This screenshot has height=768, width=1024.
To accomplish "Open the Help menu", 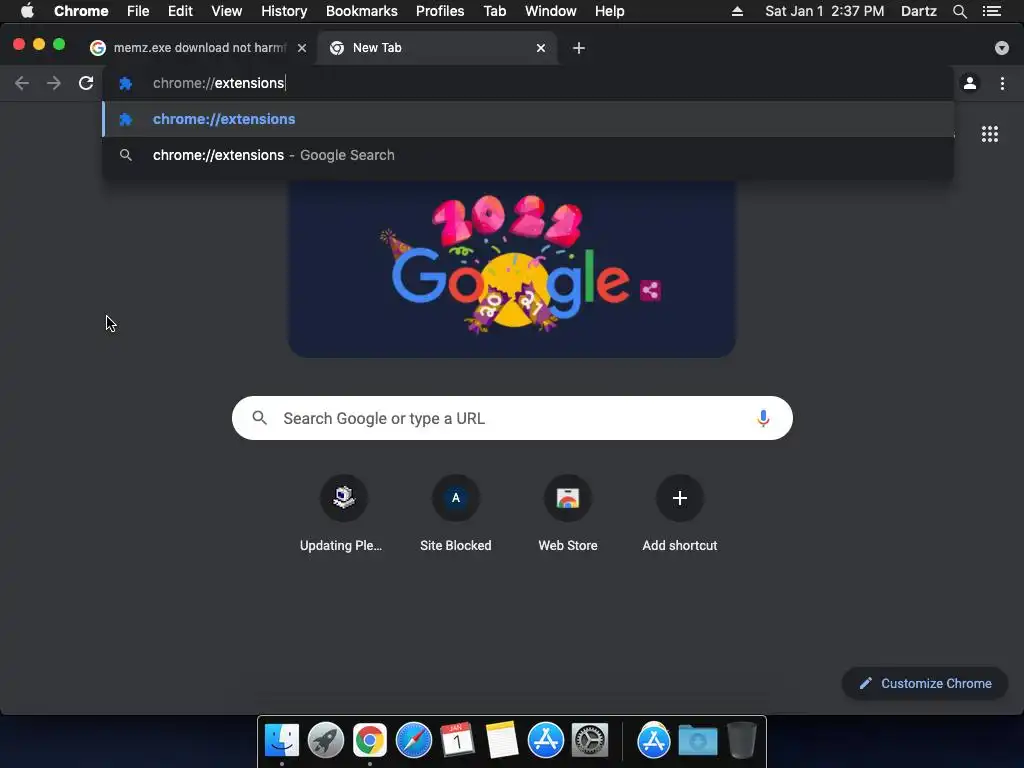I will click(x=609, y=11).
